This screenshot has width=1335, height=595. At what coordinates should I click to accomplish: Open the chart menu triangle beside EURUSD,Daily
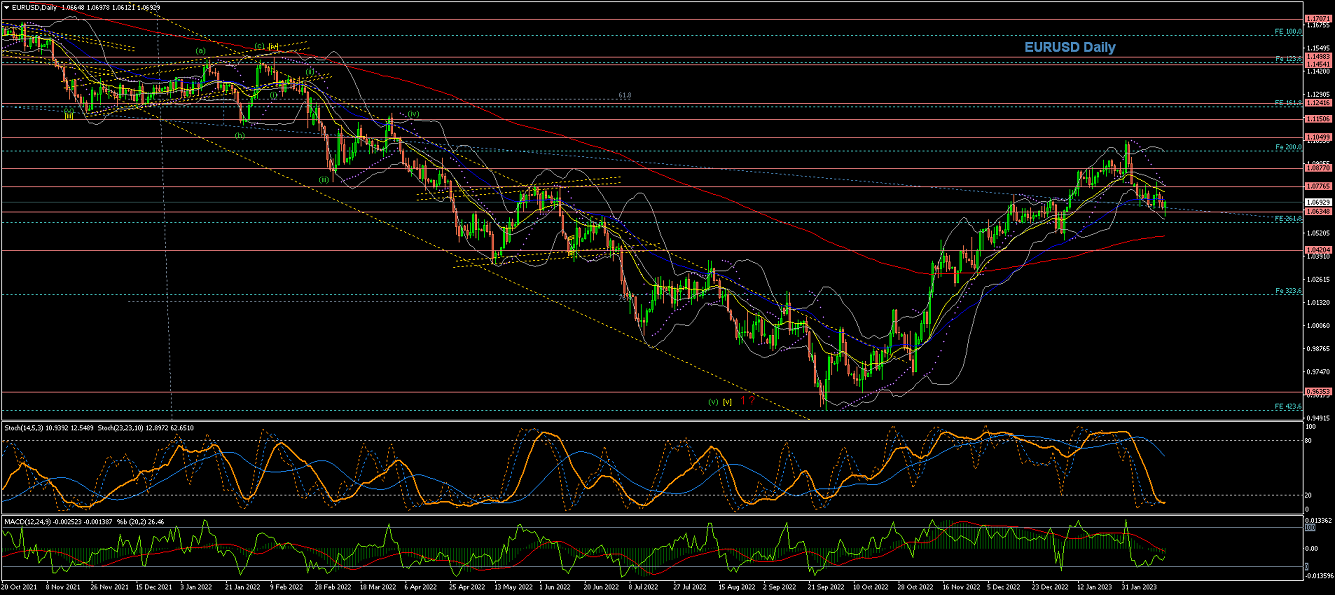6,7
